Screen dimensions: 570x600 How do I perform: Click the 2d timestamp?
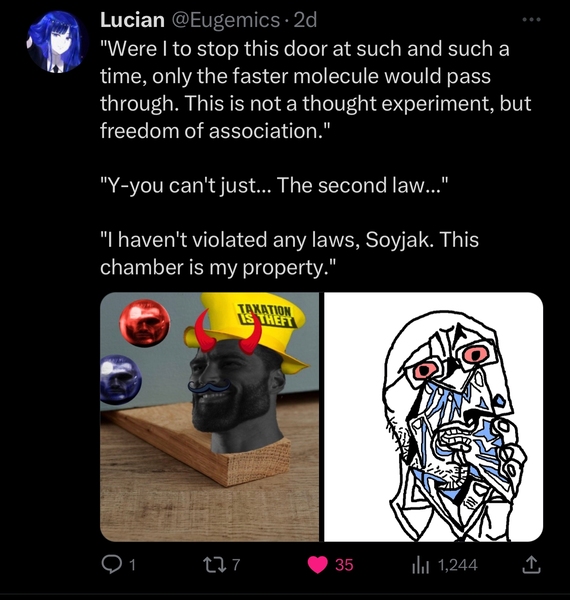coord(305,20)
